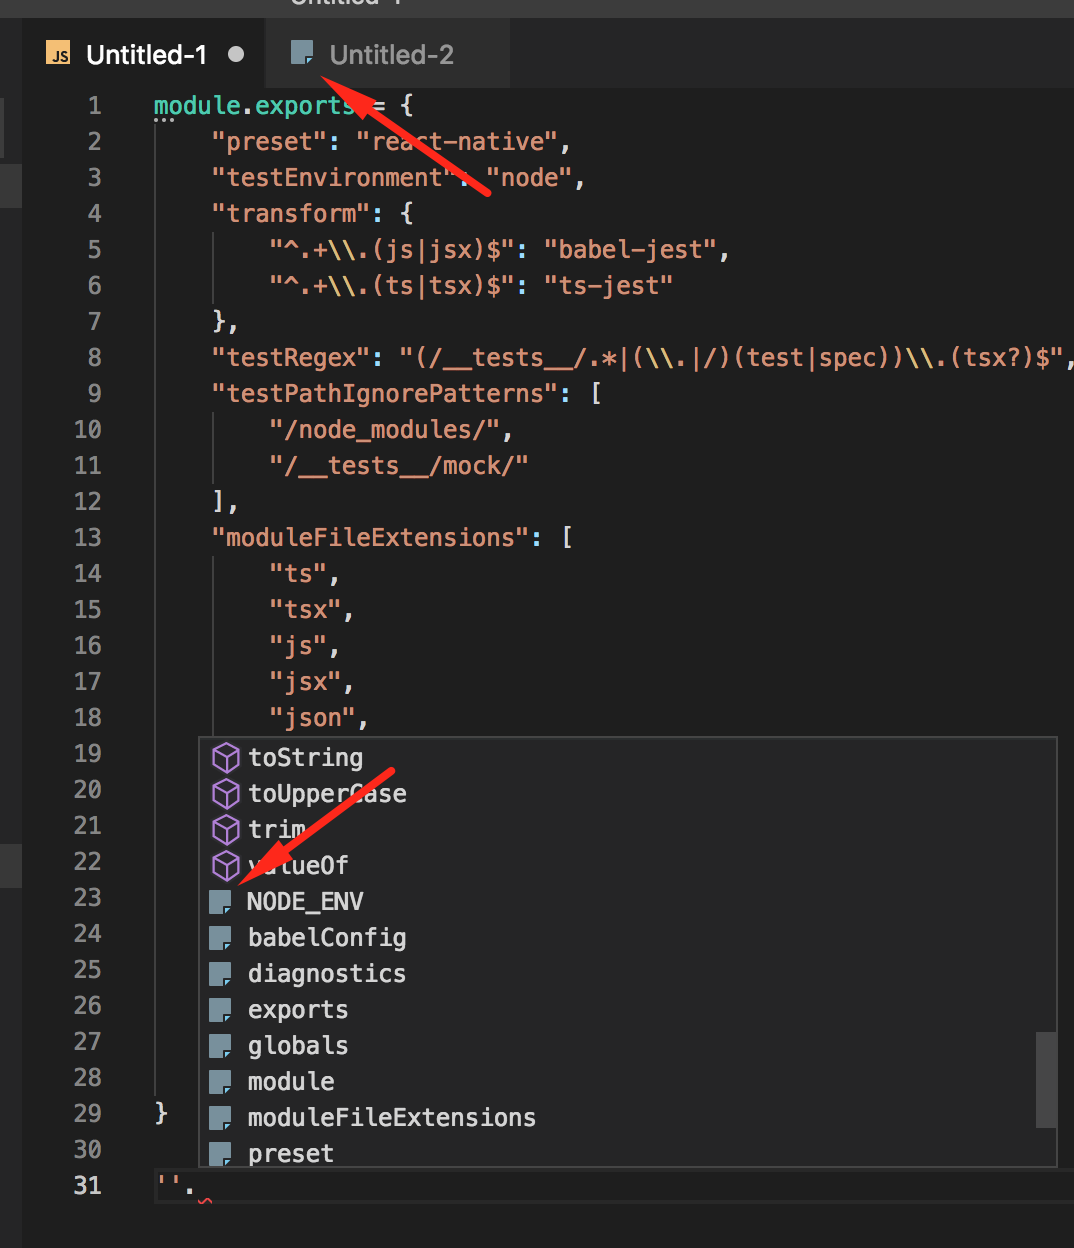Click the method icon beside toUpperCase suggestion
Viewport: 1074px width, 1248px height.
(225, 793)
